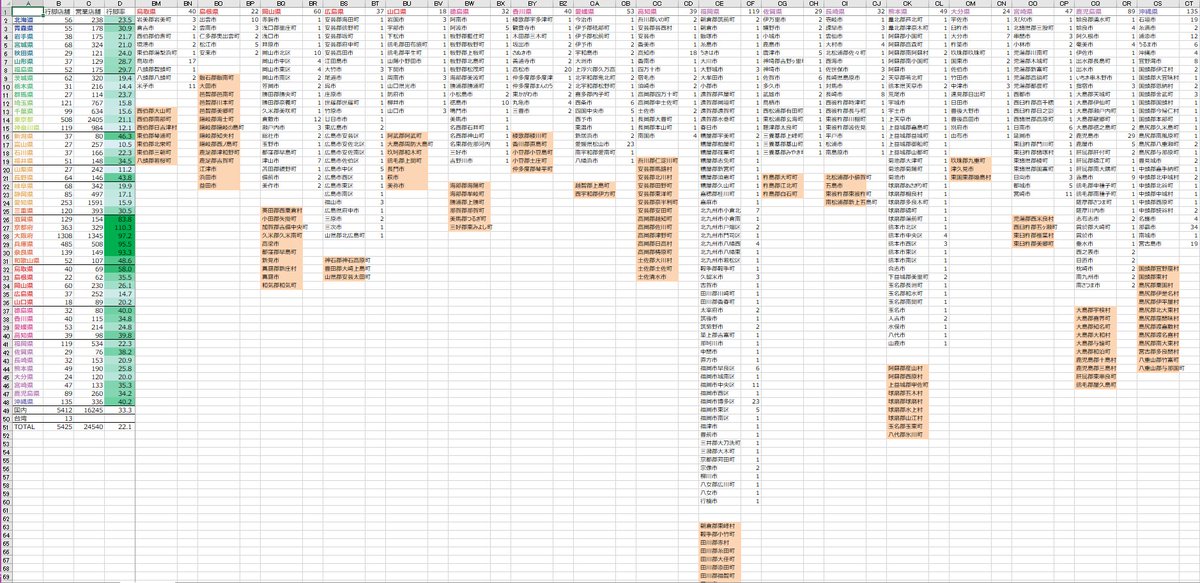Select column CC header
The image size is (1200, 583).
tap(657, 3)
